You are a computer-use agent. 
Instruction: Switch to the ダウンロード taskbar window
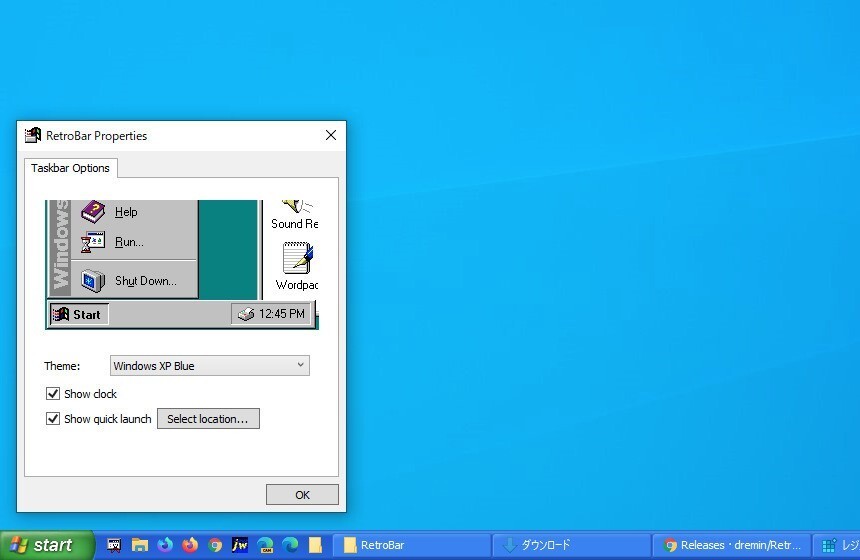(x=570, y=545)
